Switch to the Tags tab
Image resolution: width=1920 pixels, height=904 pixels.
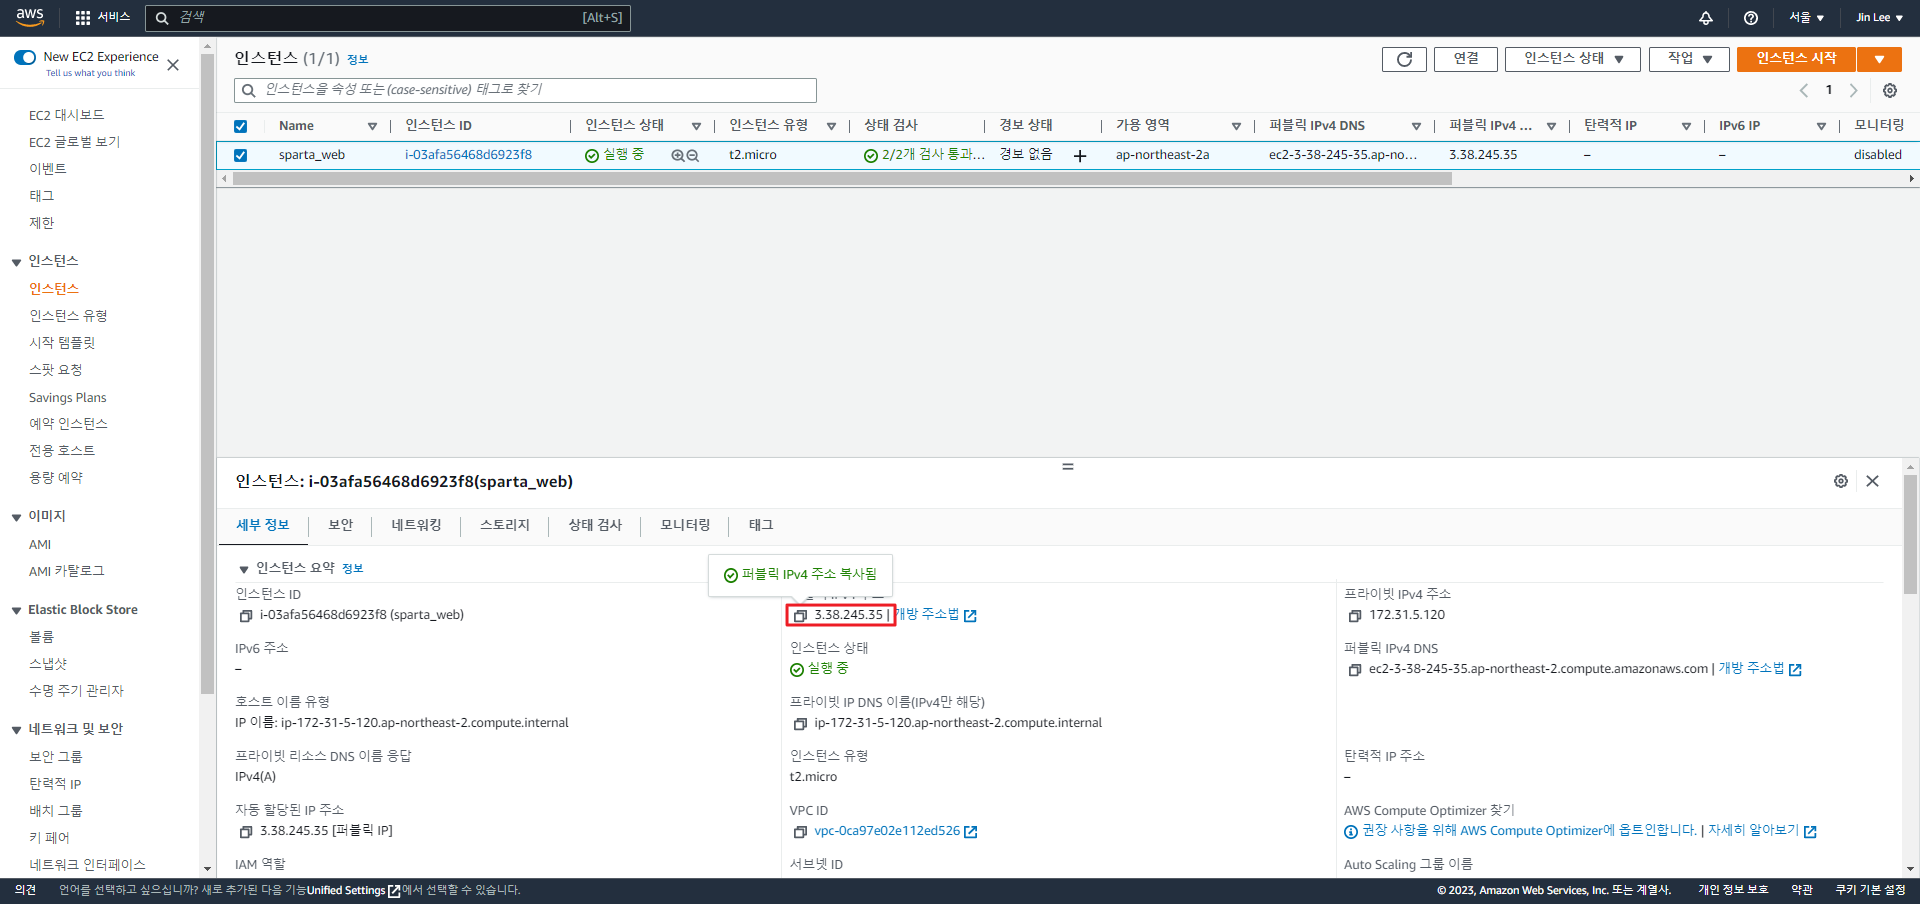(x=761, y=525)
